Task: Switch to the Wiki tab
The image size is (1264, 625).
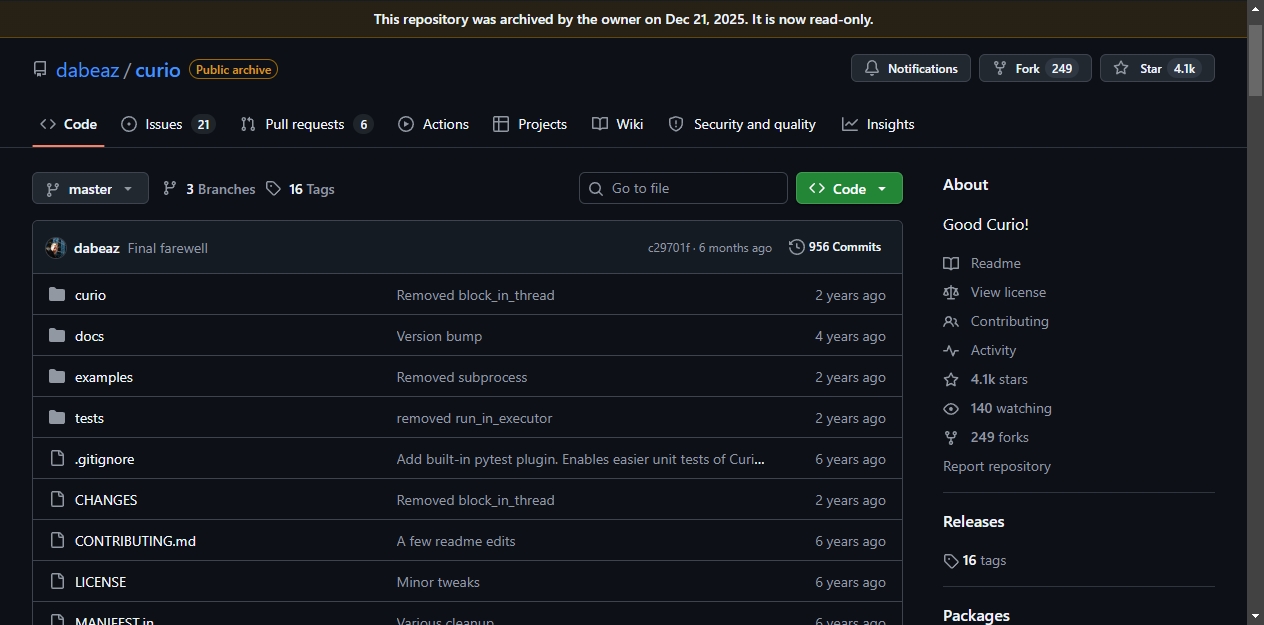Action: pos(617,124)
